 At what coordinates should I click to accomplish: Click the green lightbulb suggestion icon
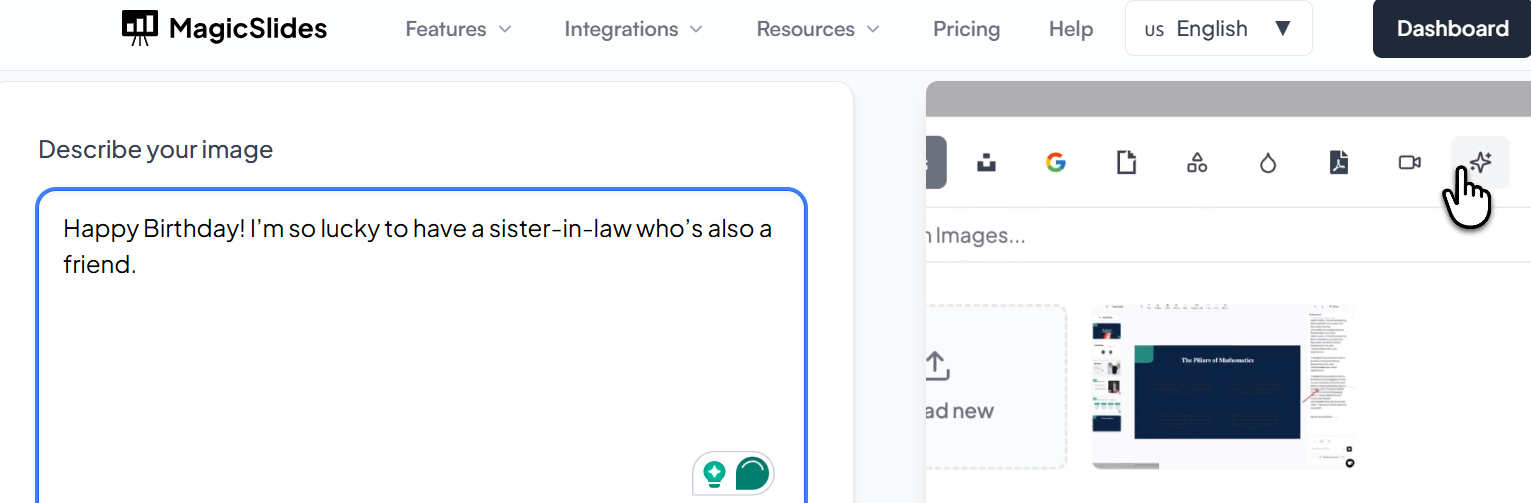(714, 473)
